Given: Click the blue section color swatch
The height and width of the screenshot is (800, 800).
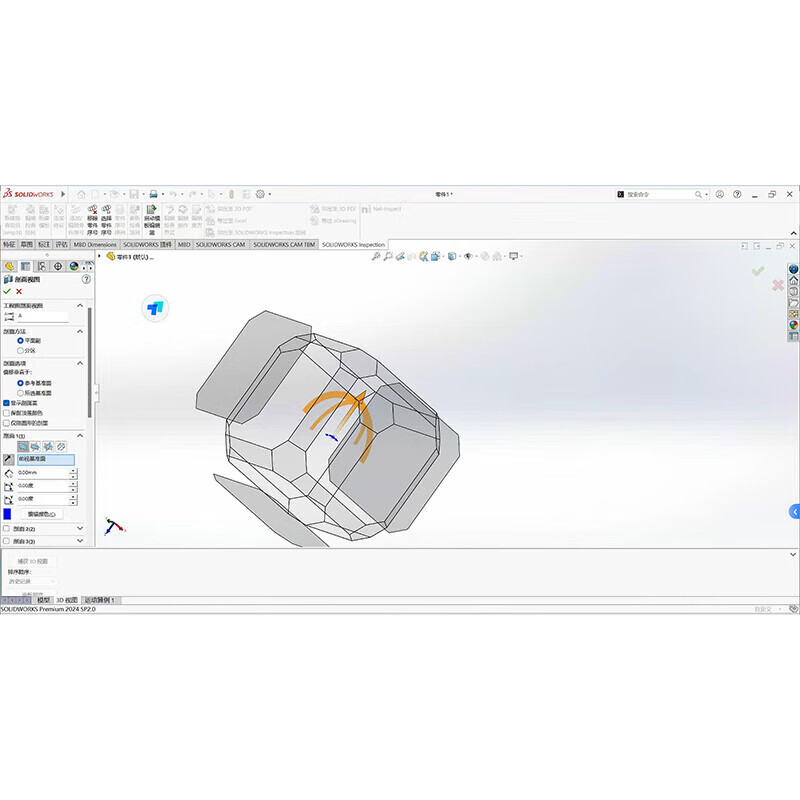Looking at the screenshot, I should point(7,513).
